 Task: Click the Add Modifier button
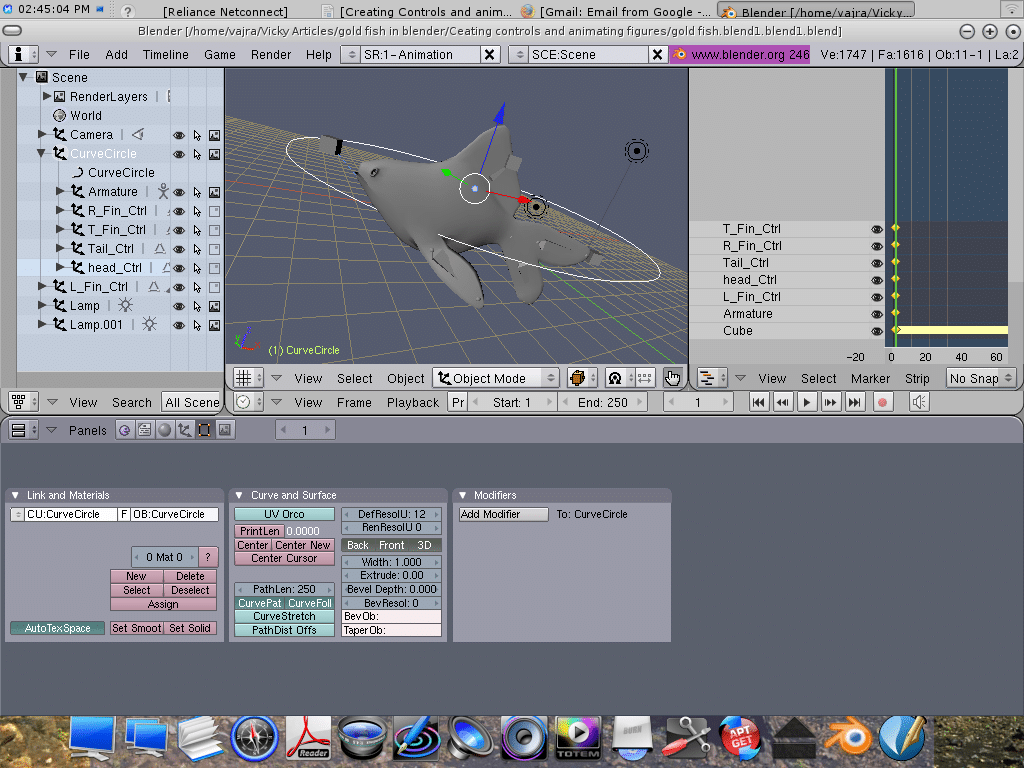(504, 514)
